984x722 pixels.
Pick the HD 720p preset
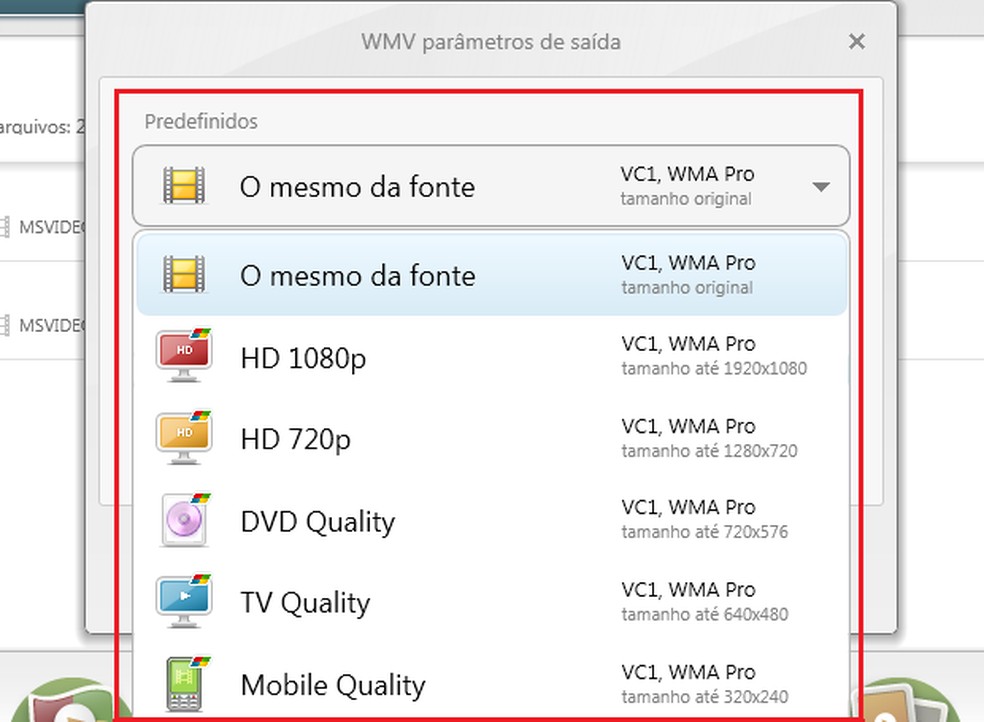295,440
